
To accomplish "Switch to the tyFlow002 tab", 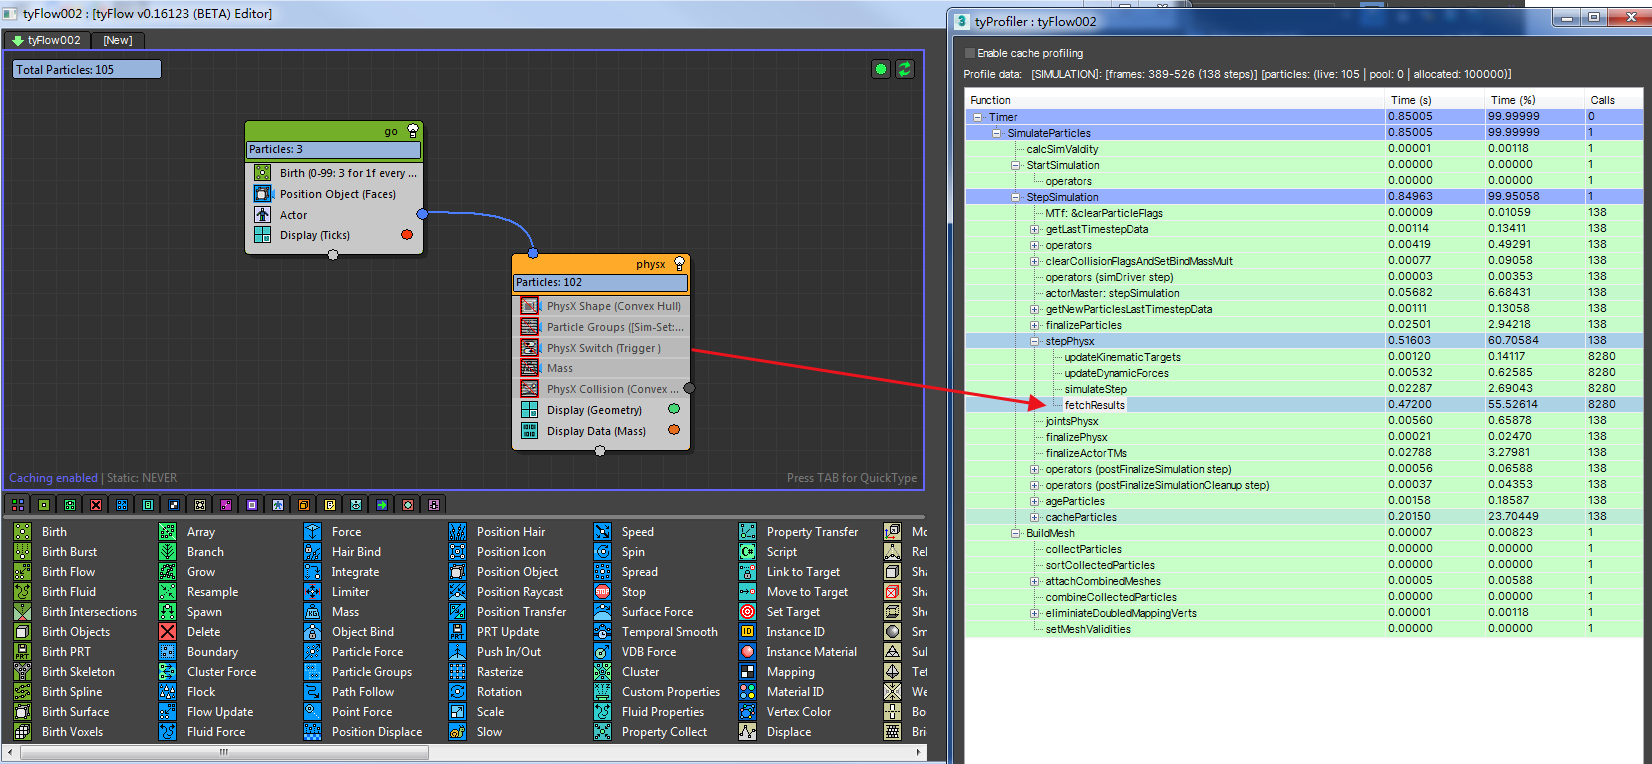I will pyautogui.click(x=47, y=40).
